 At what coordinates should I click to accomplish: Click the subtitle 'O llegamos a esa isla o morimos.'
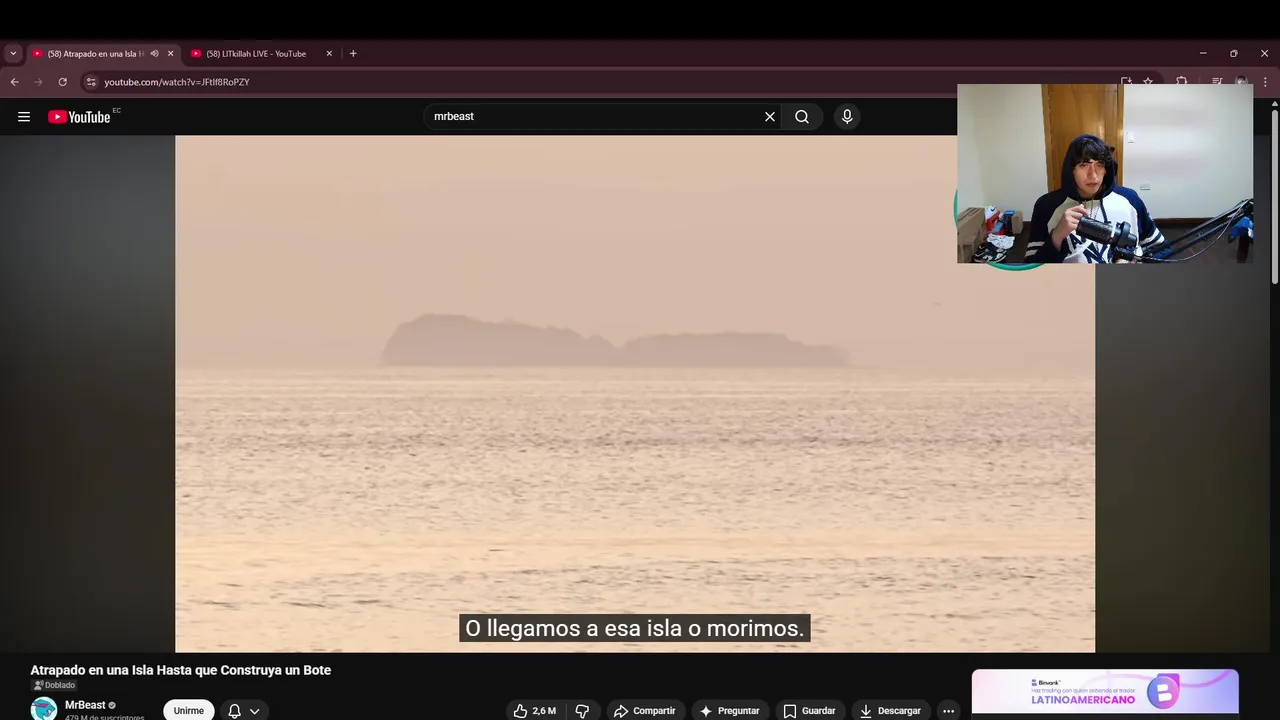(634, 628)
